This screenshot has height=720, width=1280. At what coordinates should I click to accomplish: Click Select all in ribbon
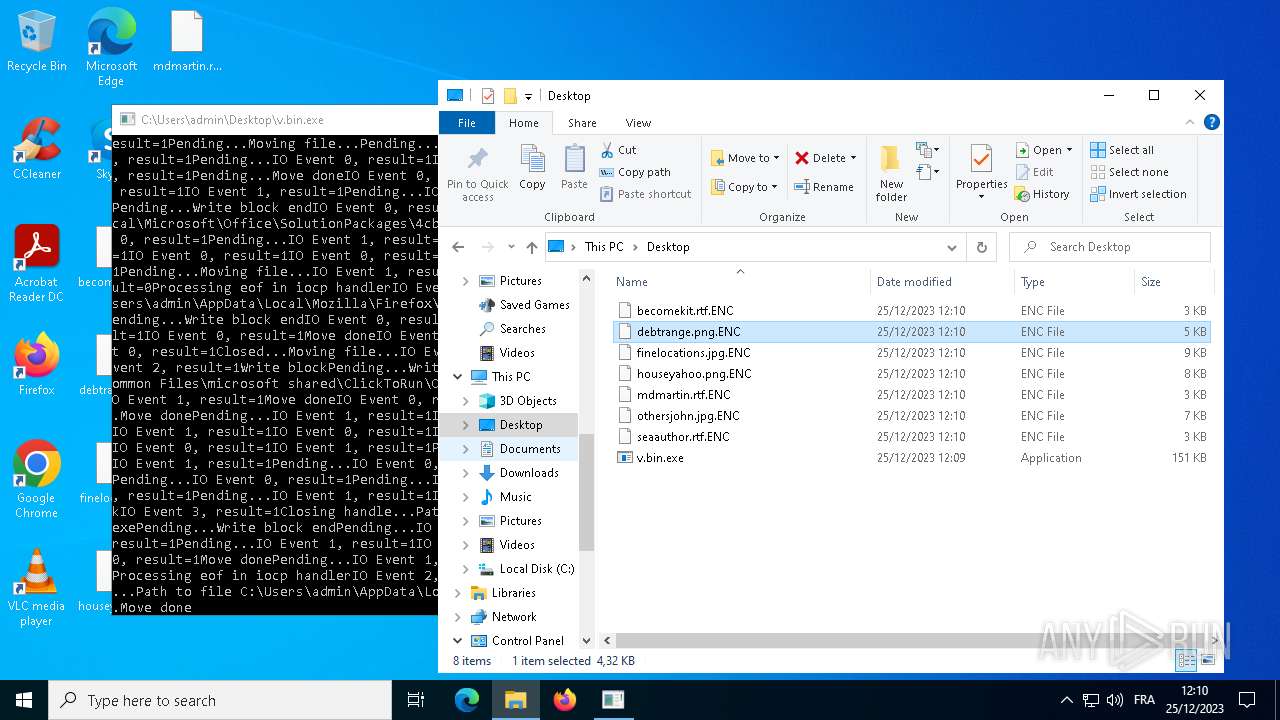coord(1122,150)
